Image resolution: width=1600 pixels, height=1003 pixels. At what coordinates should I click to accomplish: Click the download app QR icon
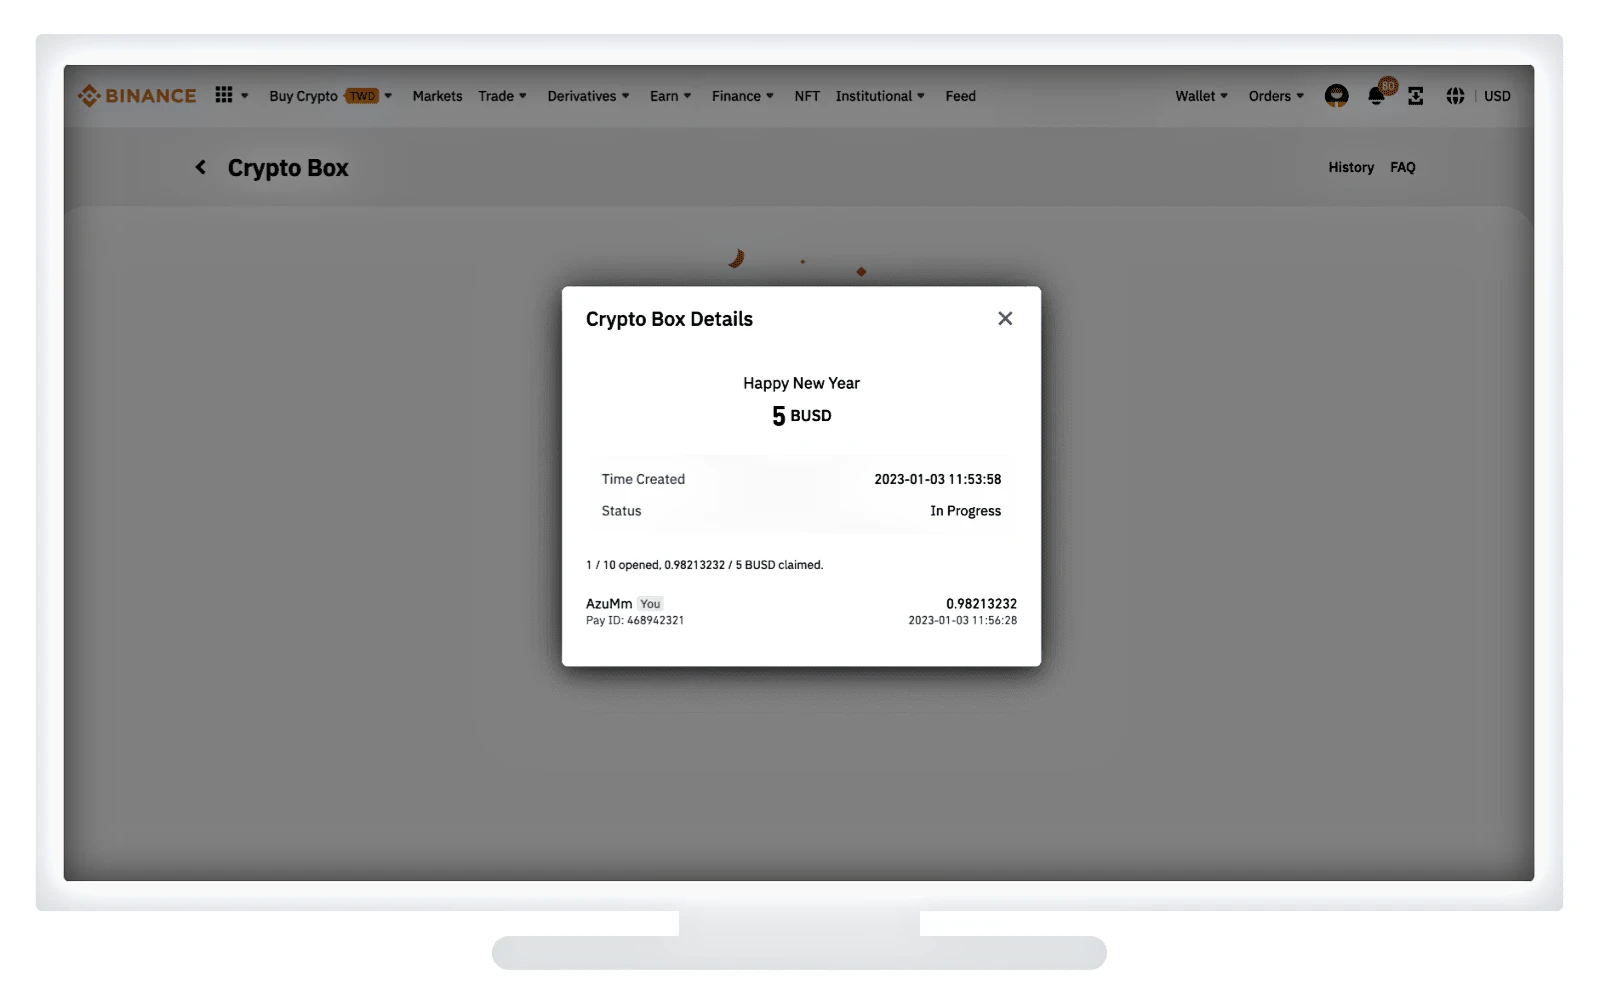coord(1415,96)
